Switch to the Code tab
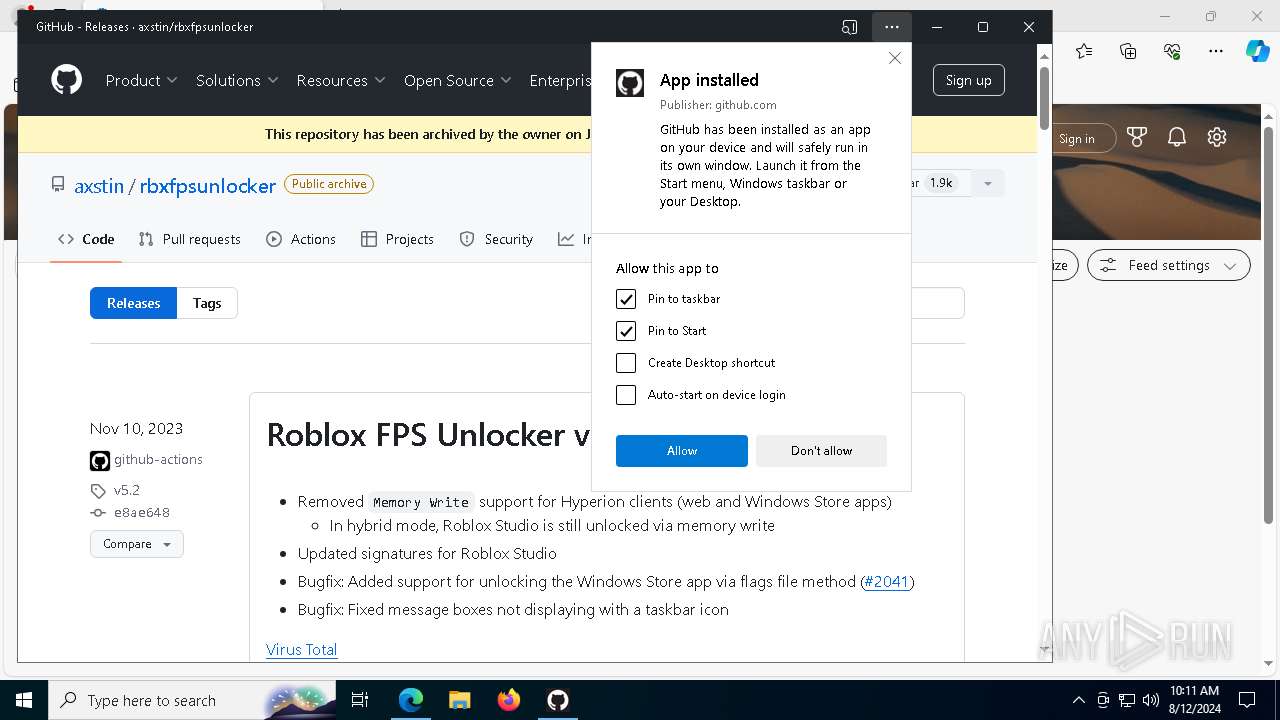Screen dimensions: 1280x720 point(86,239)
